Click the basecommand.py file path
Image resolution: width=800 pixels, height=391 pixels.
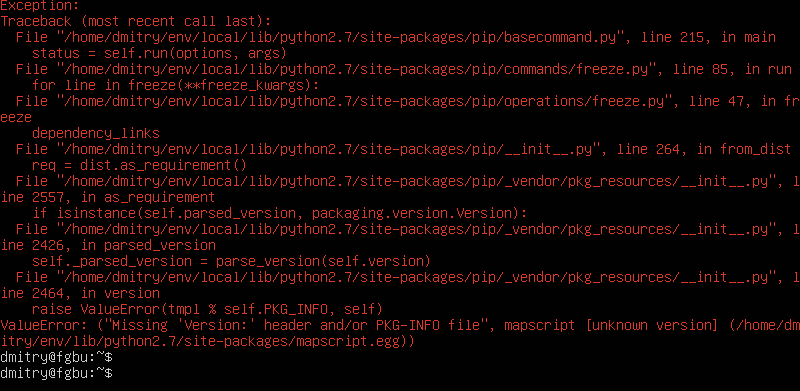343,38
